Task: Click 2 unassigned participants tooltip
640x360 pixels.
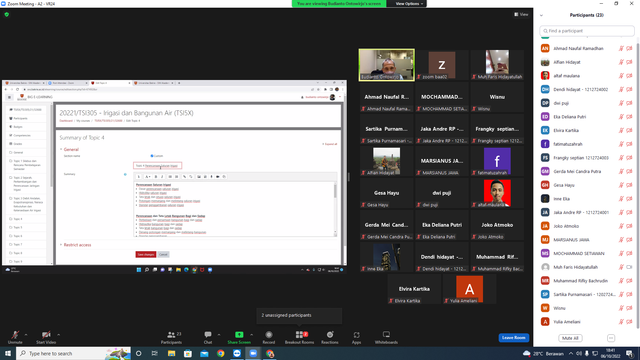Action: (x=299, y=315)
